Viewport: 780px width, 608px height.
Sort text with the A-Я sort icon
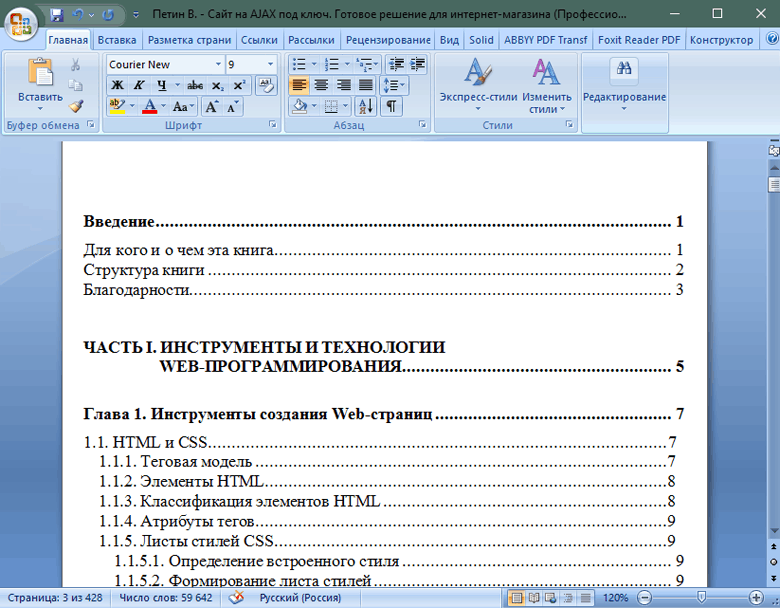[366, 106]
